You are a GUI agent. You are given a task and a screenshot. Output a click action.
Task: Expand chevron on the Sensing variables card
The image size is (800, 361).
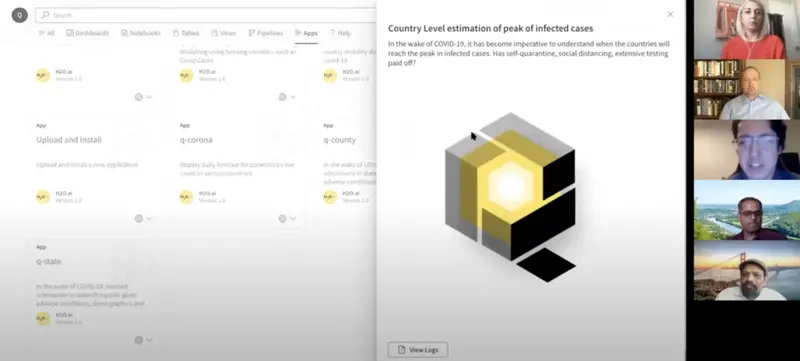pos(292,97)
